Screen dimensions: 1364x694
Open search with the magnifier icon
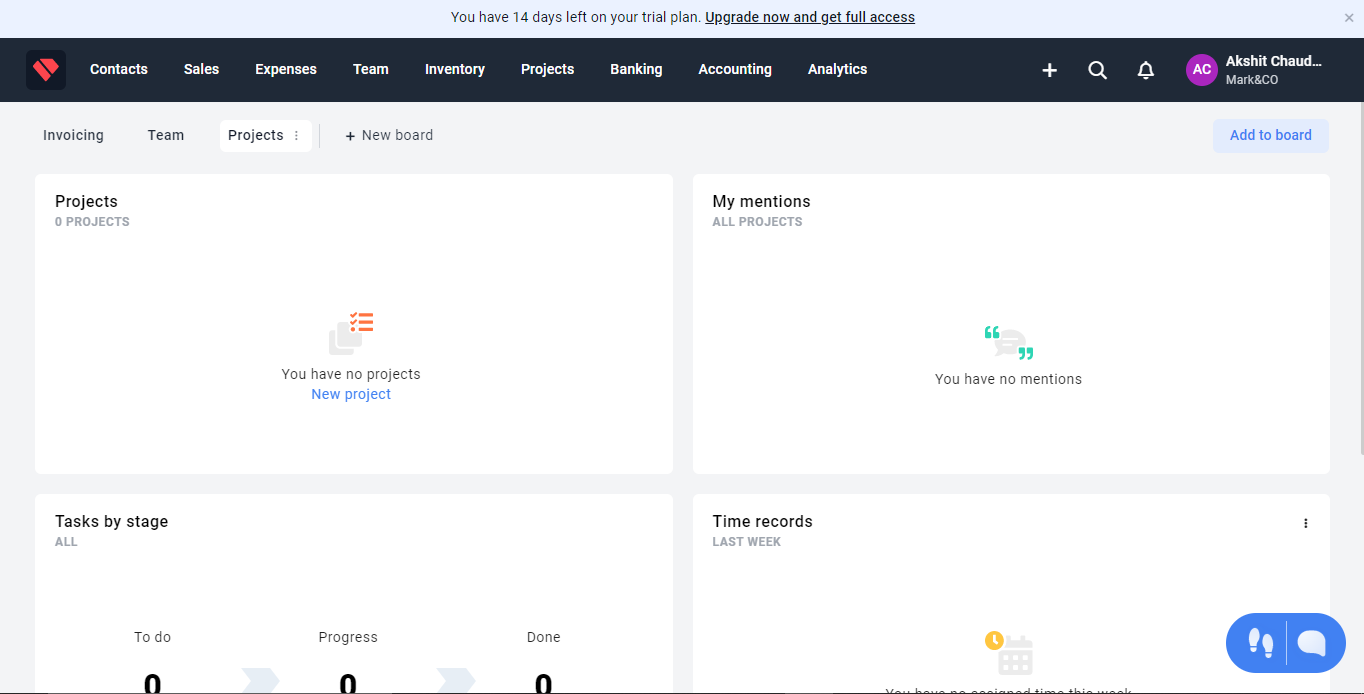pos(1097,70)
